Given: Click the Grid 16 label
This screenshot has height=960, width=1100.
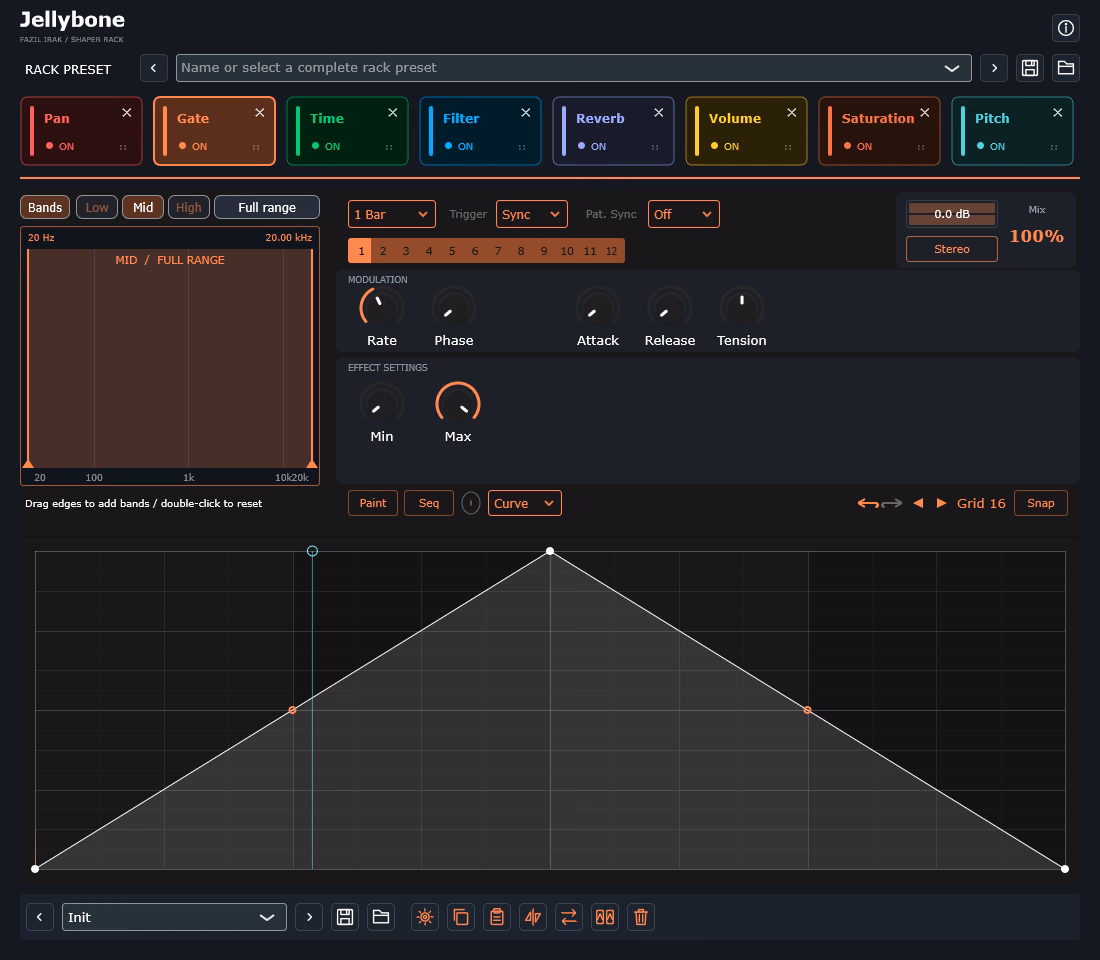Looking at the screenshot, I should [x=981, y=503].
